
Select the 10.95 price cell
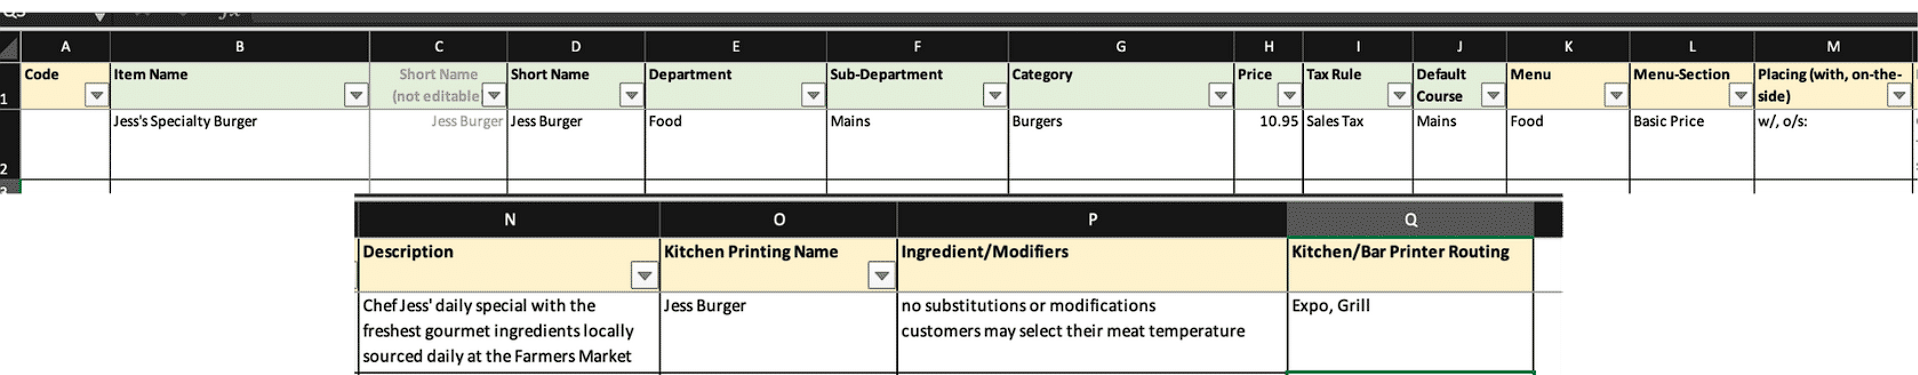tap(1268, 144)
